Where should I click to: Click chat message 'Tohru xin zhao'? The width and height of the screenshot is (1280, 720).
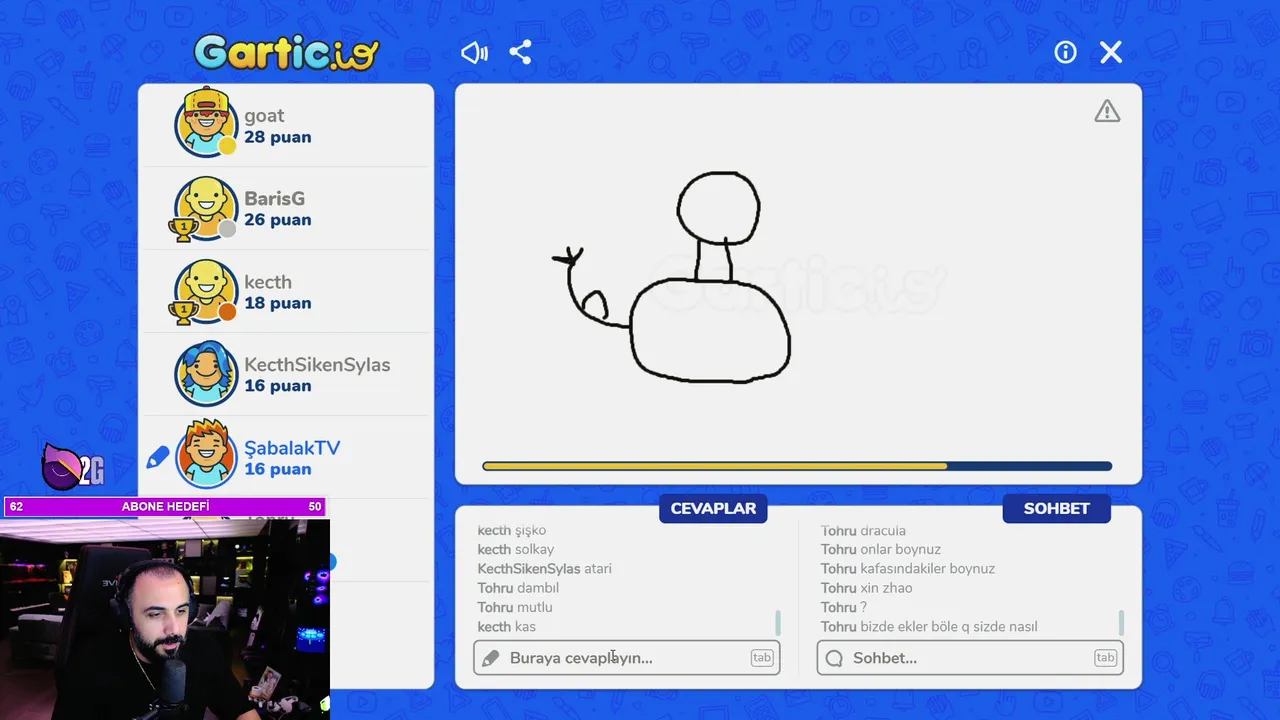click(x=866, y=588)
